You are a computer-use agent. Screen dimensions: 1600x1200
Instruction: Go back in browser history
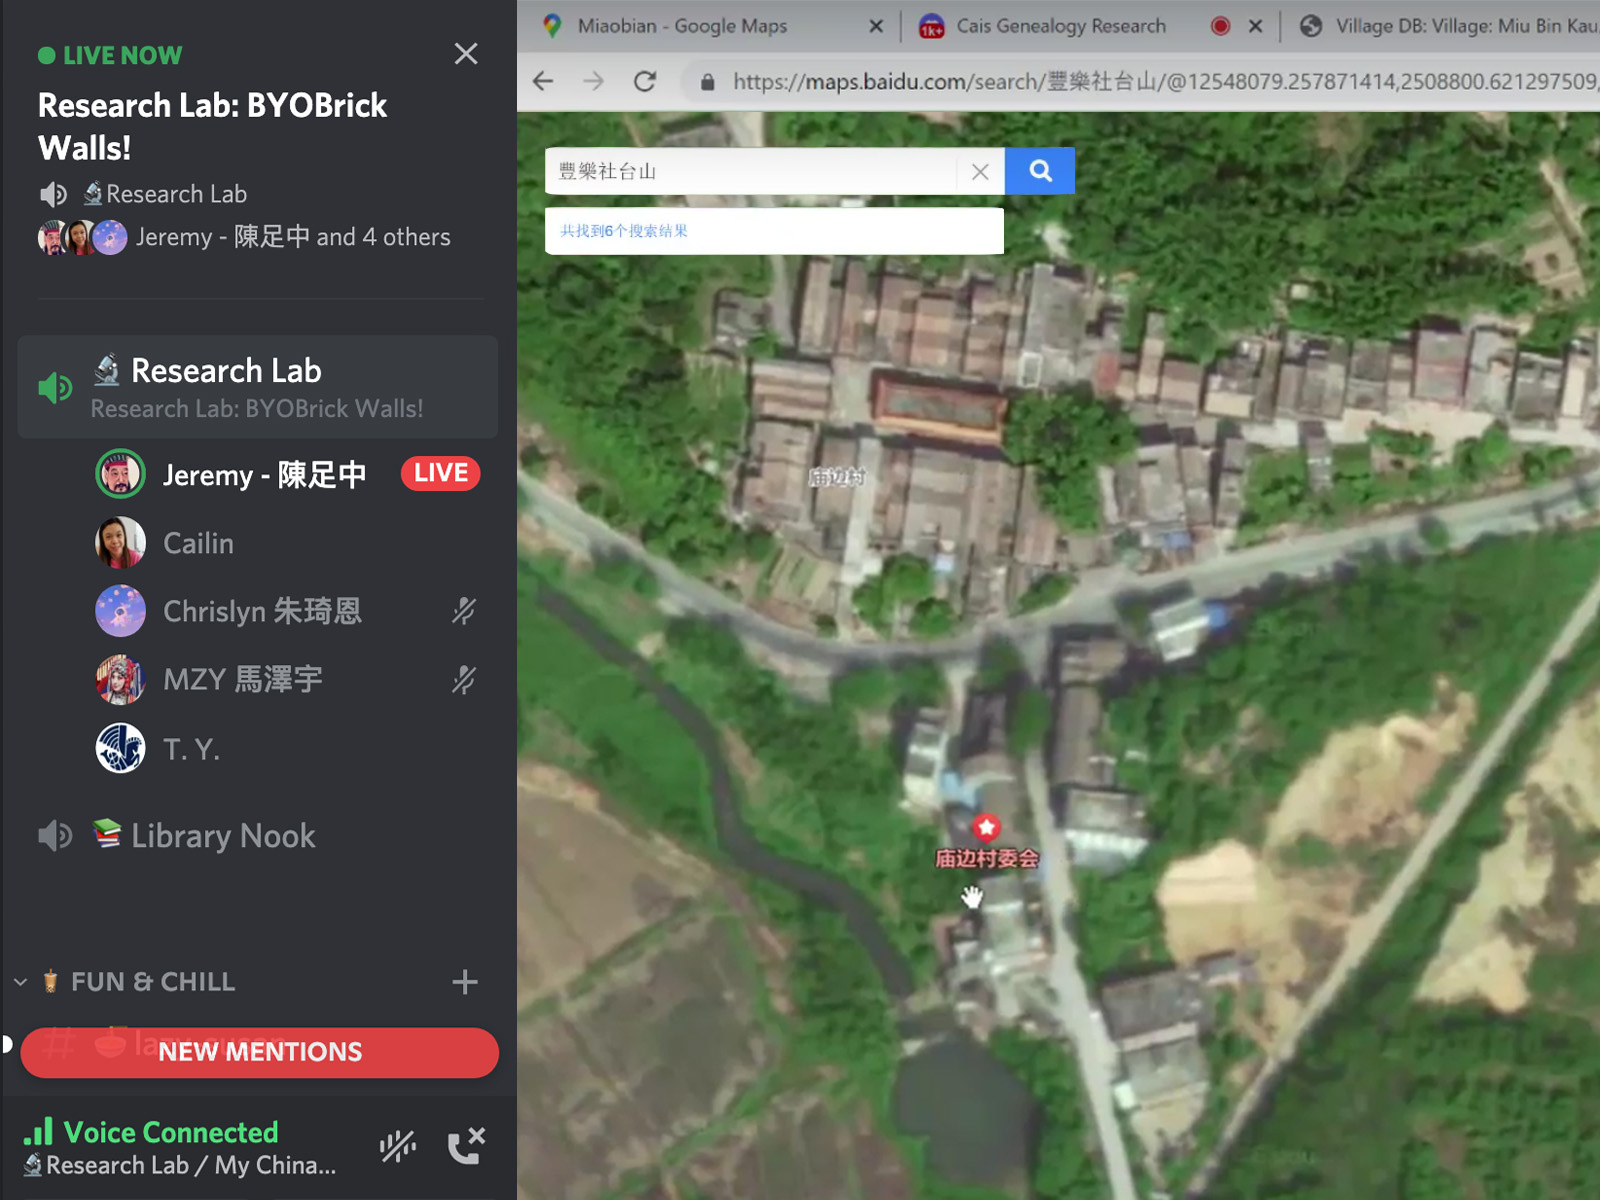(543, 81)
